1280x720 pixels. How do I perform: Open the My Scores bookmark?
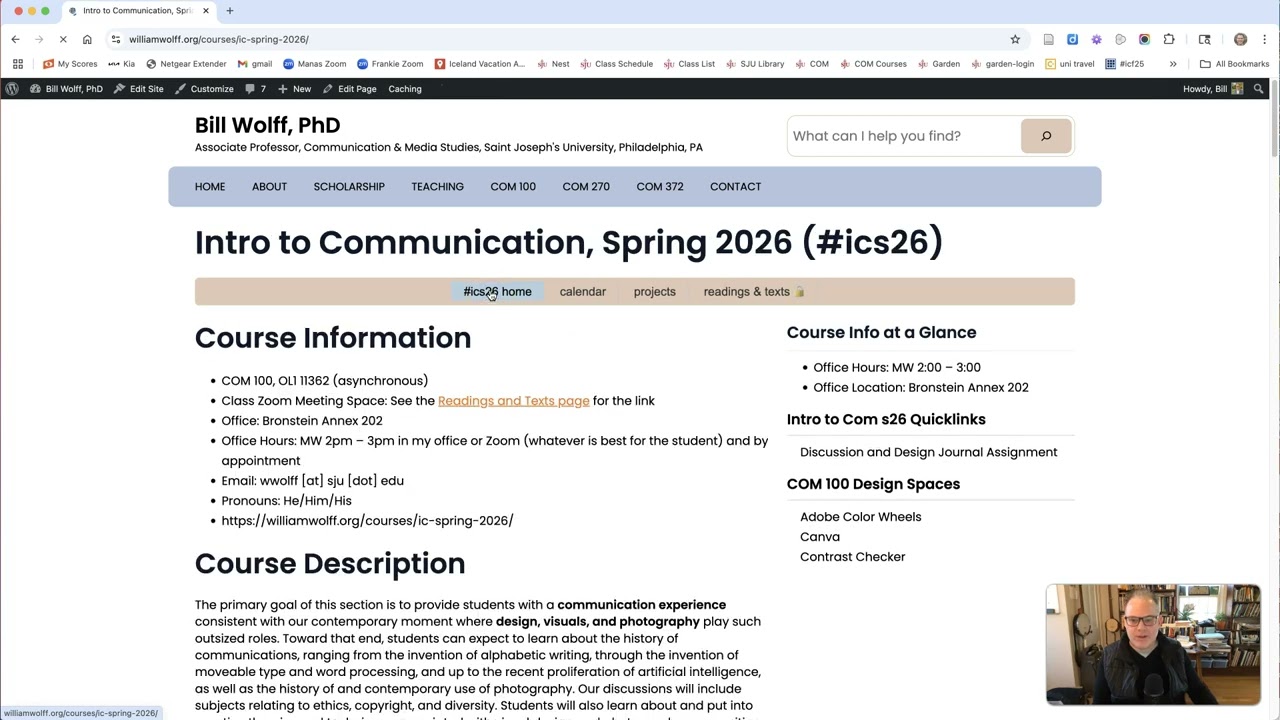click(x=70, y=64)
